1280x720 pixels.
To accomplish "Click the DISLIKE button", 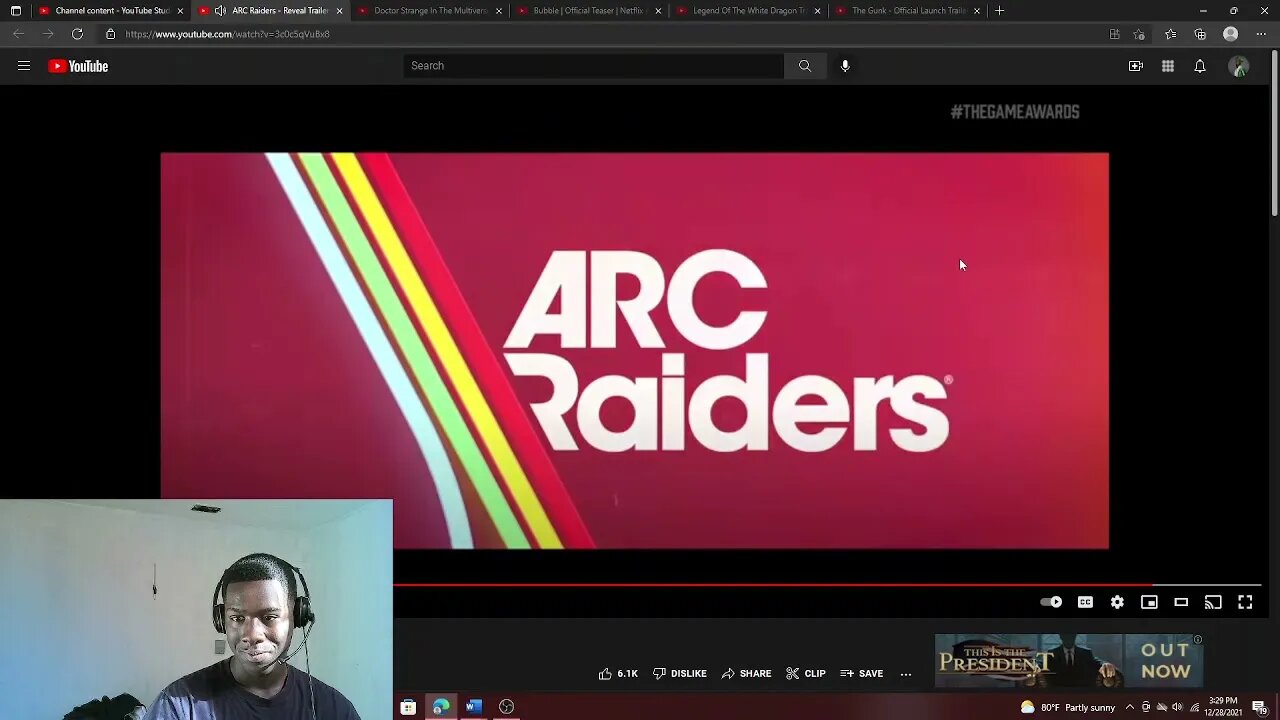I will tap(680, 674).
